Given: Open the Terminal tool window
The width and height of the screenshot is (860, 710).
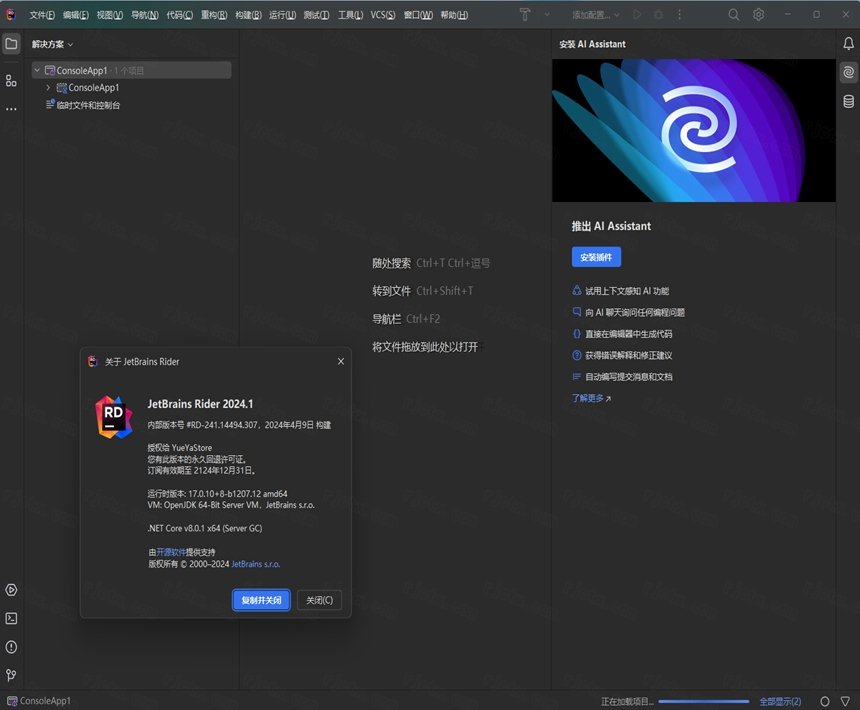Looking at the screenshot, I should tap(12, 618).
